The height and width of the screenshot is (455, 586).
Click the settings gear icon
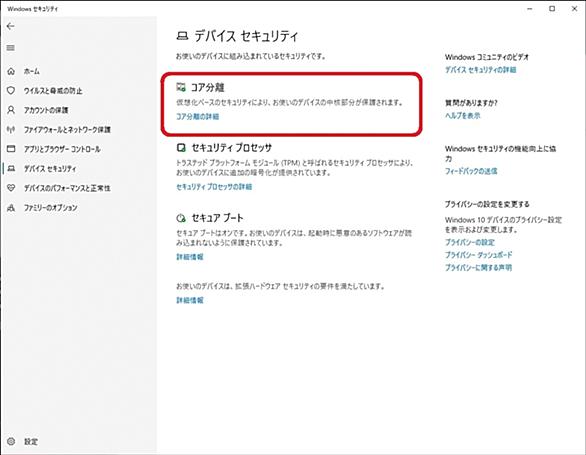(x=11, y=441)
